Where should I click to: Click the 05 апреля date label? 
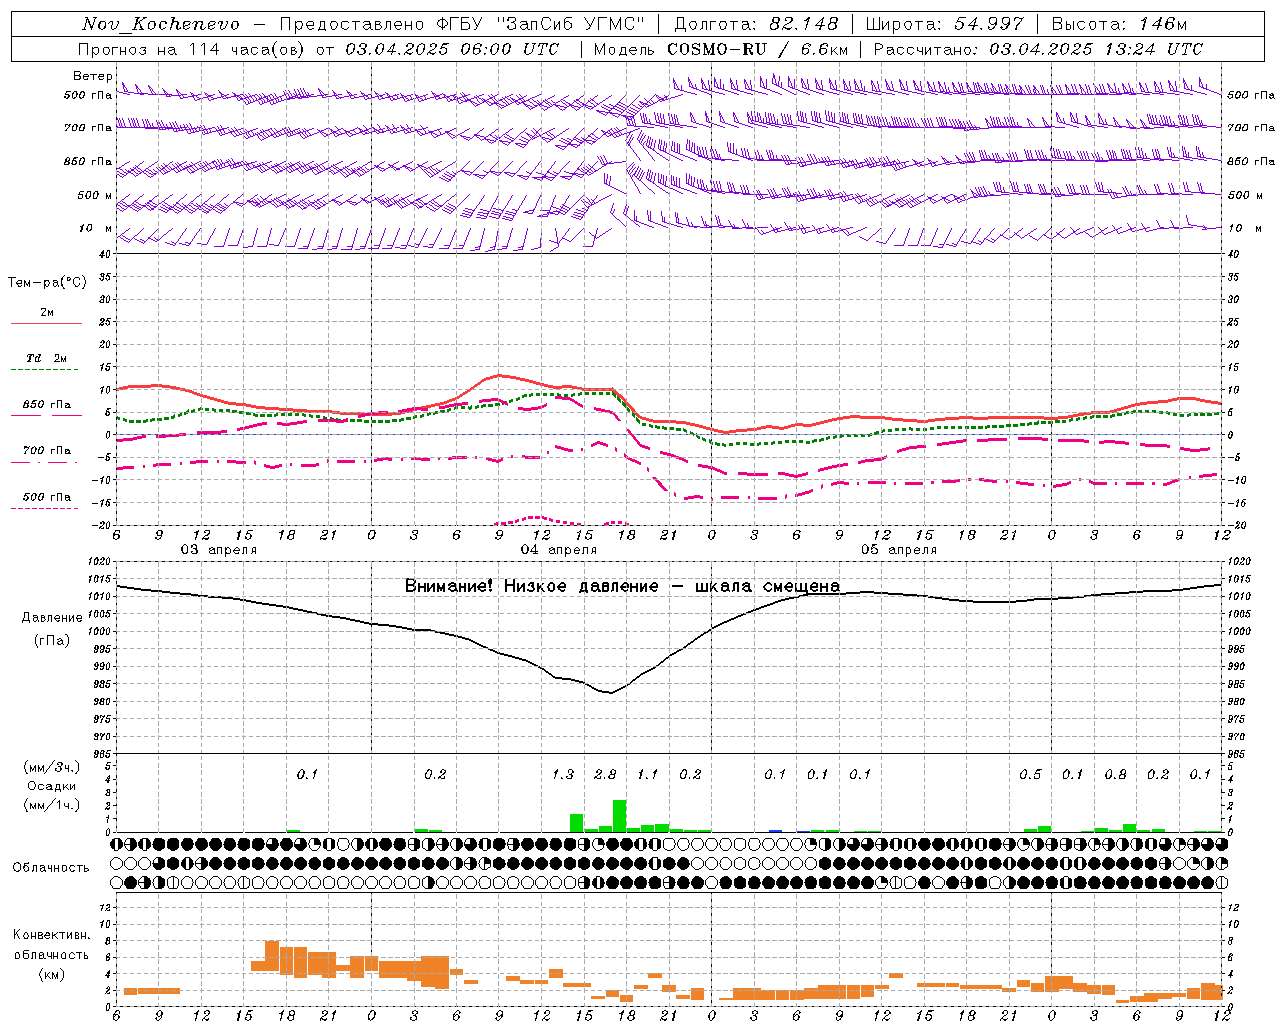[x=899, y=550]
